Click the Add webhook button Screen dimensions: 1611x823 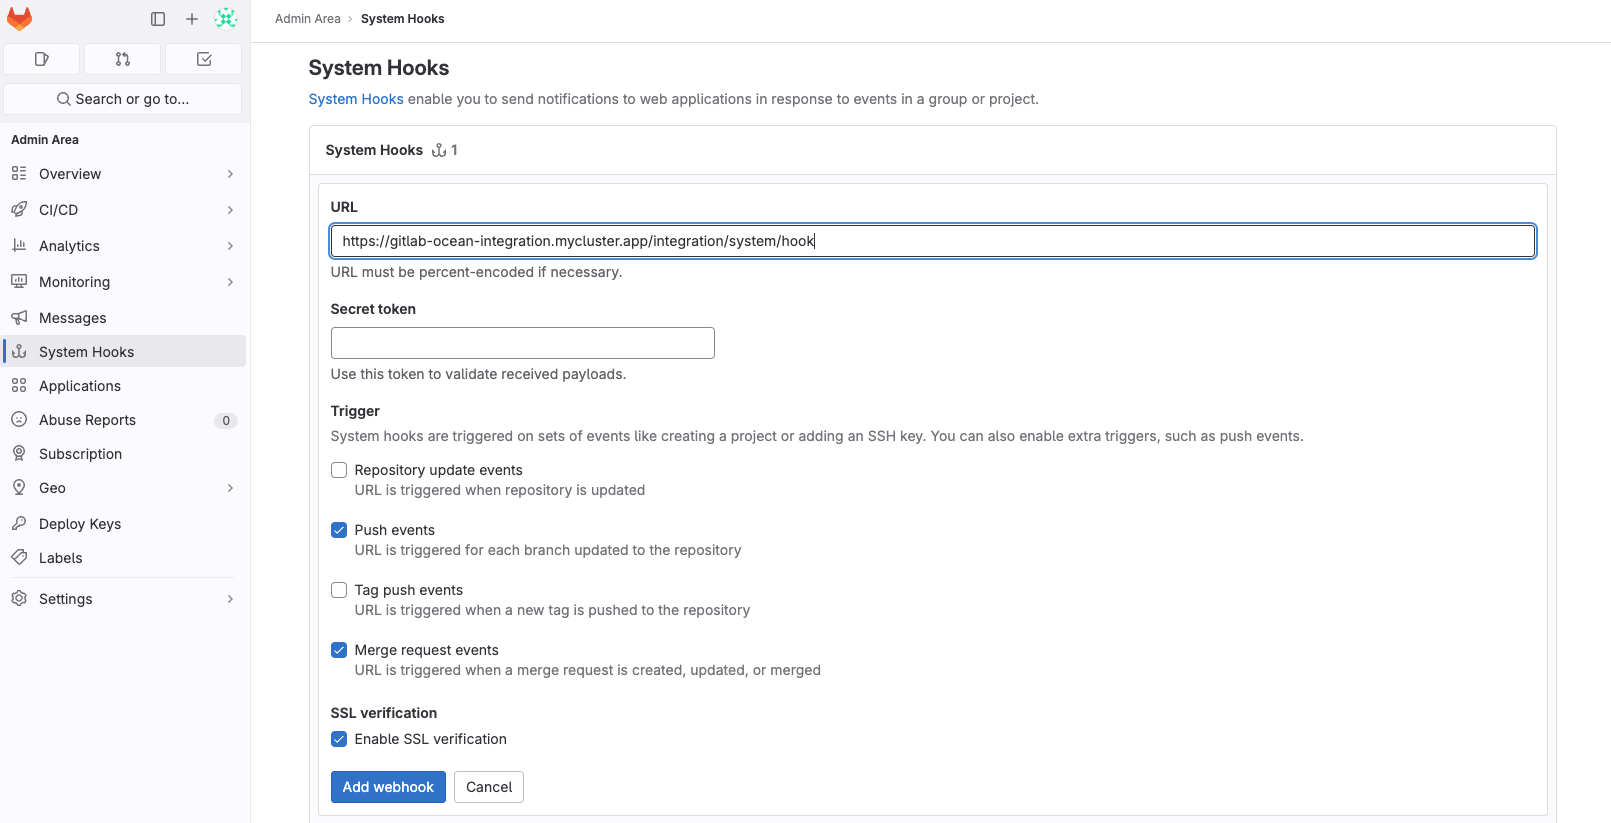pos(388,787)
